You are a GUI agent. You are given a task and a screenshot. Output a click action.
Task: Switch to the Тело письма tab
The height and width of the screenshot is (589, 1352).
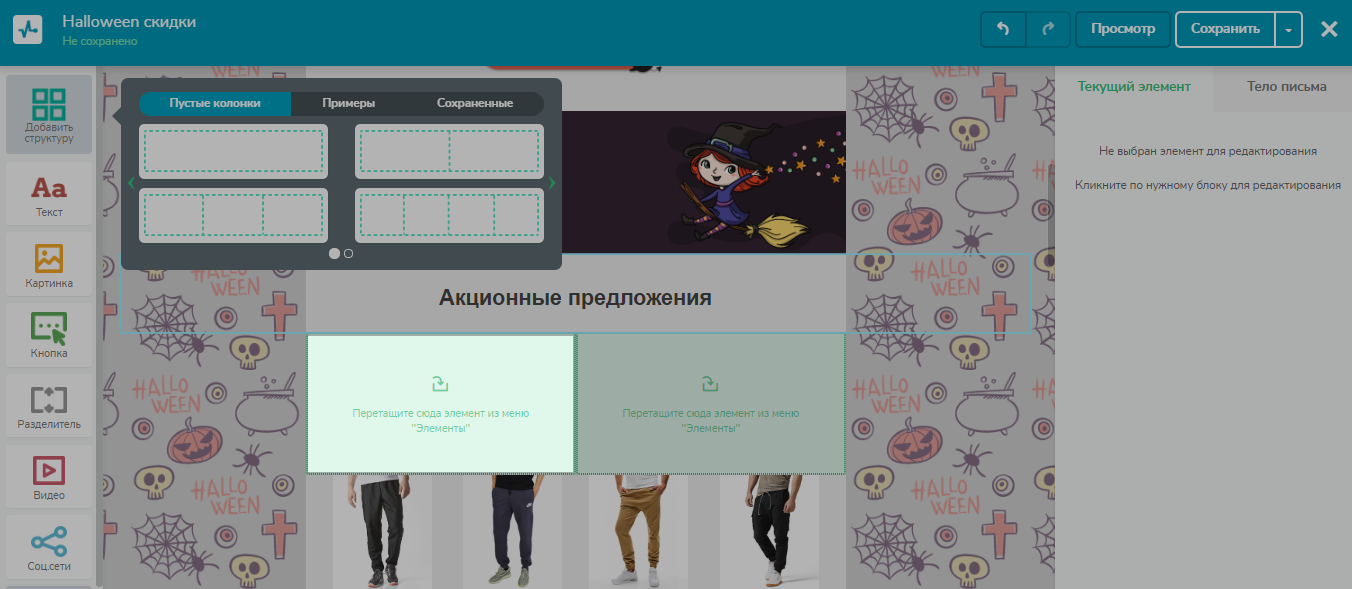pos(1286,87)
